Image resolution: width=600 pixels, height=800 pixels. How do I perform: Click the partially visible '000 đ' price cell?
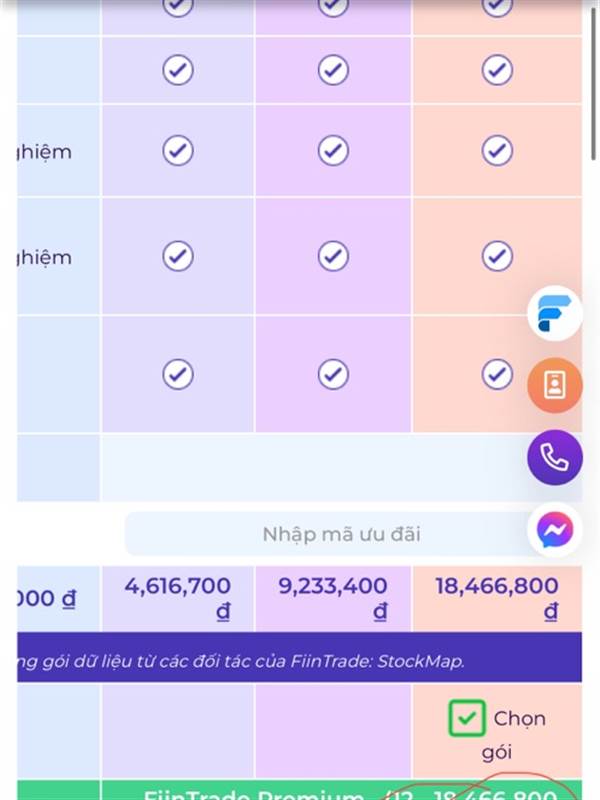pyautogui.click(x=59, y=598)
